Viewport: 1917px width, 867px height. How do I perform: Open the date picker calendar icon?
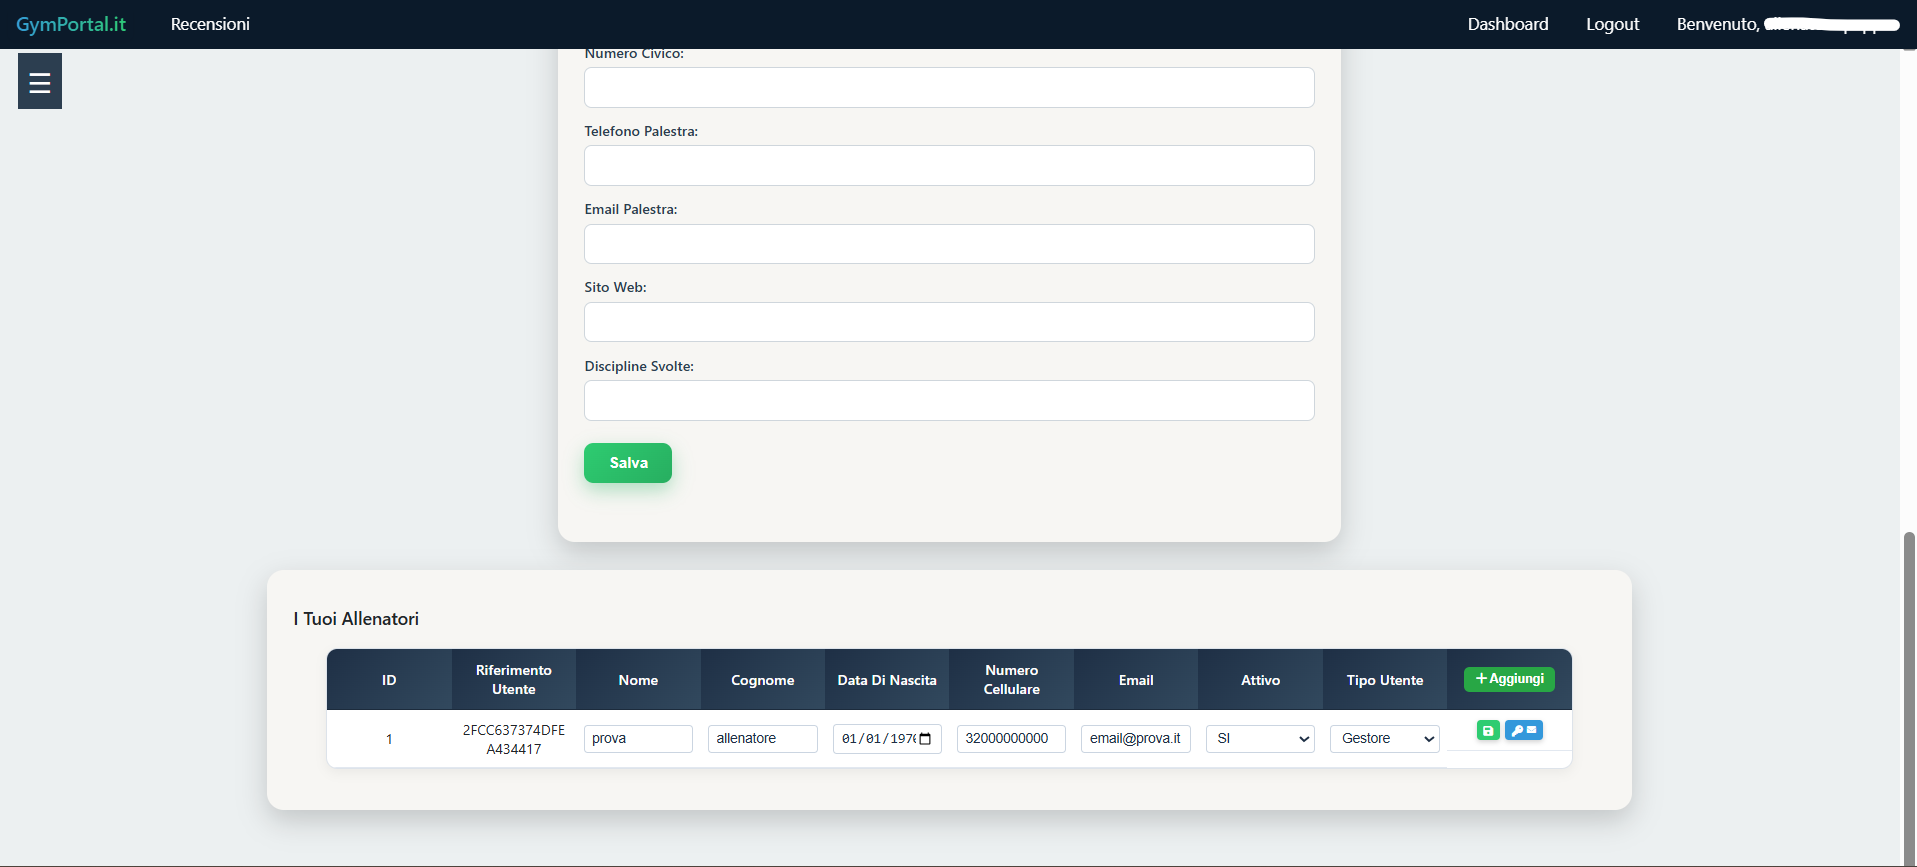pos(925,739)
